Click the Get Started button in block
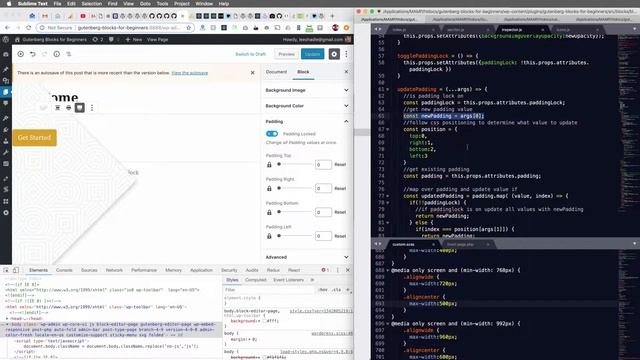Screen dimensions: 640x360 (x=34, y=138)
